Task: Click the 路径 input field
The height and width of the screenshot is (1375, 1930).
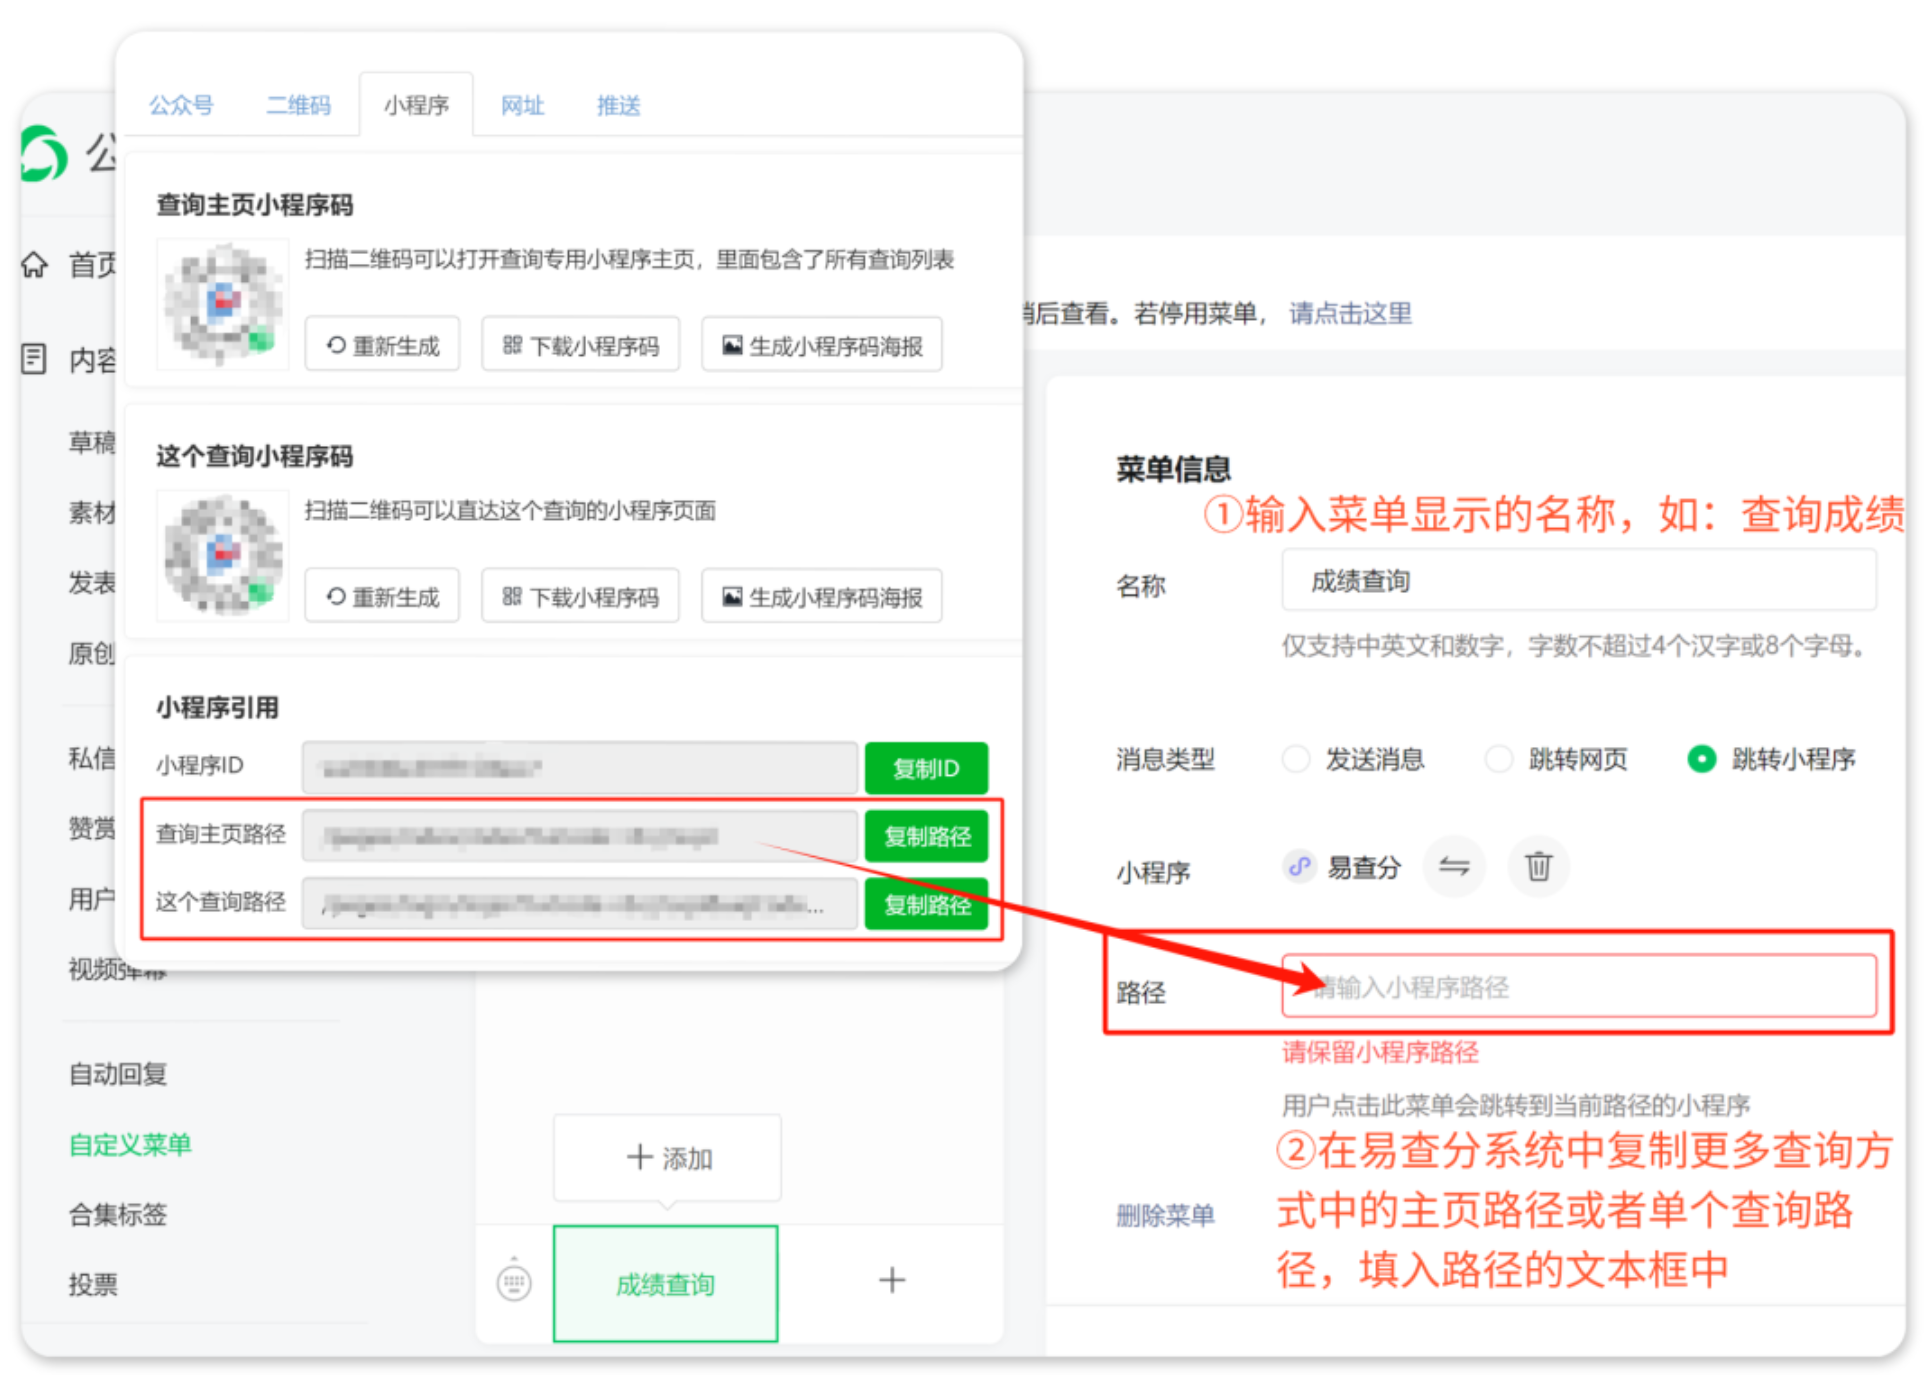Action: (x=1579, y=987)
